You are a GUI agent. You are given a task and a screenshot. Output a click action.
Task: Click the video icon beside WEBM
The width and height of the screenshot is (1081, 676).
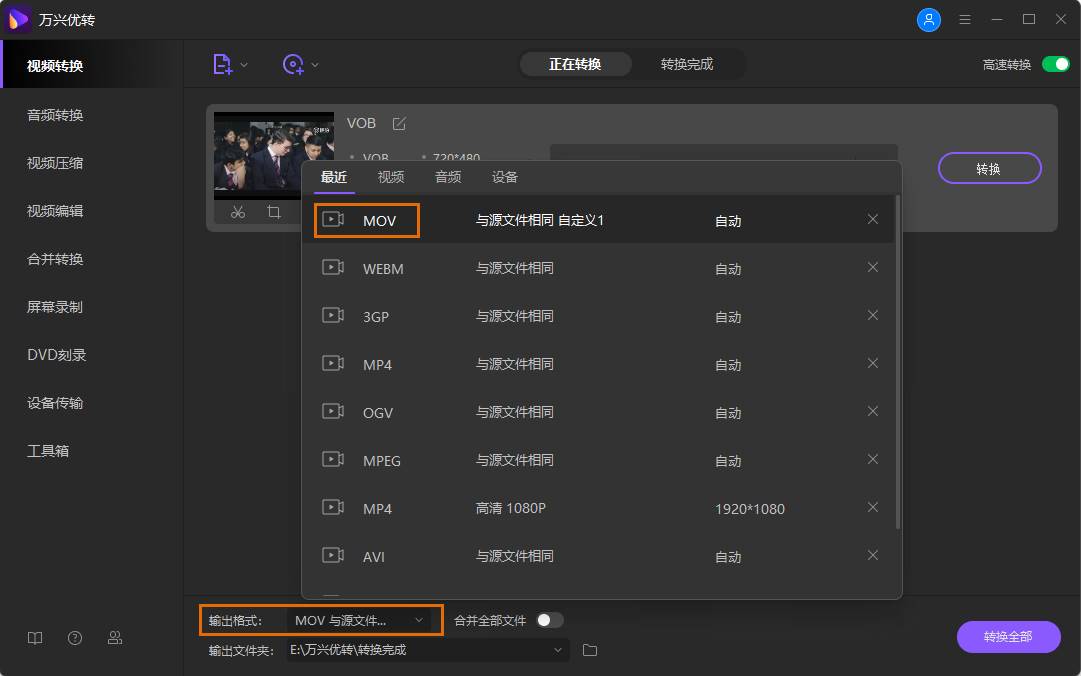coord(333,267)
